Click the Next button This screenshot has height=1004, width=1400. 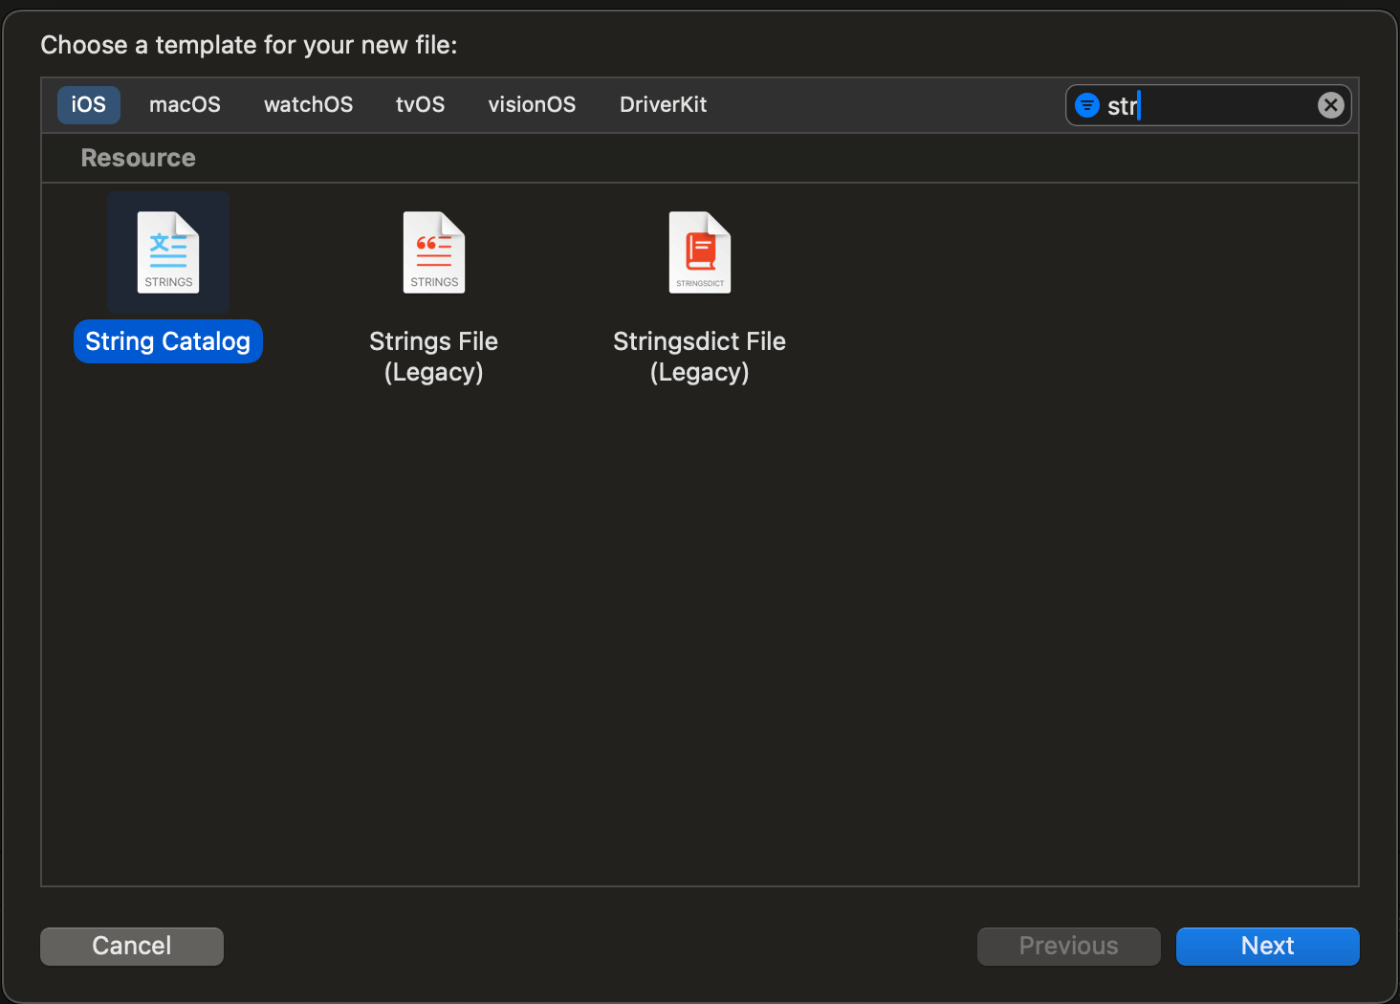pyautogui.click(x=1267, y=946)
